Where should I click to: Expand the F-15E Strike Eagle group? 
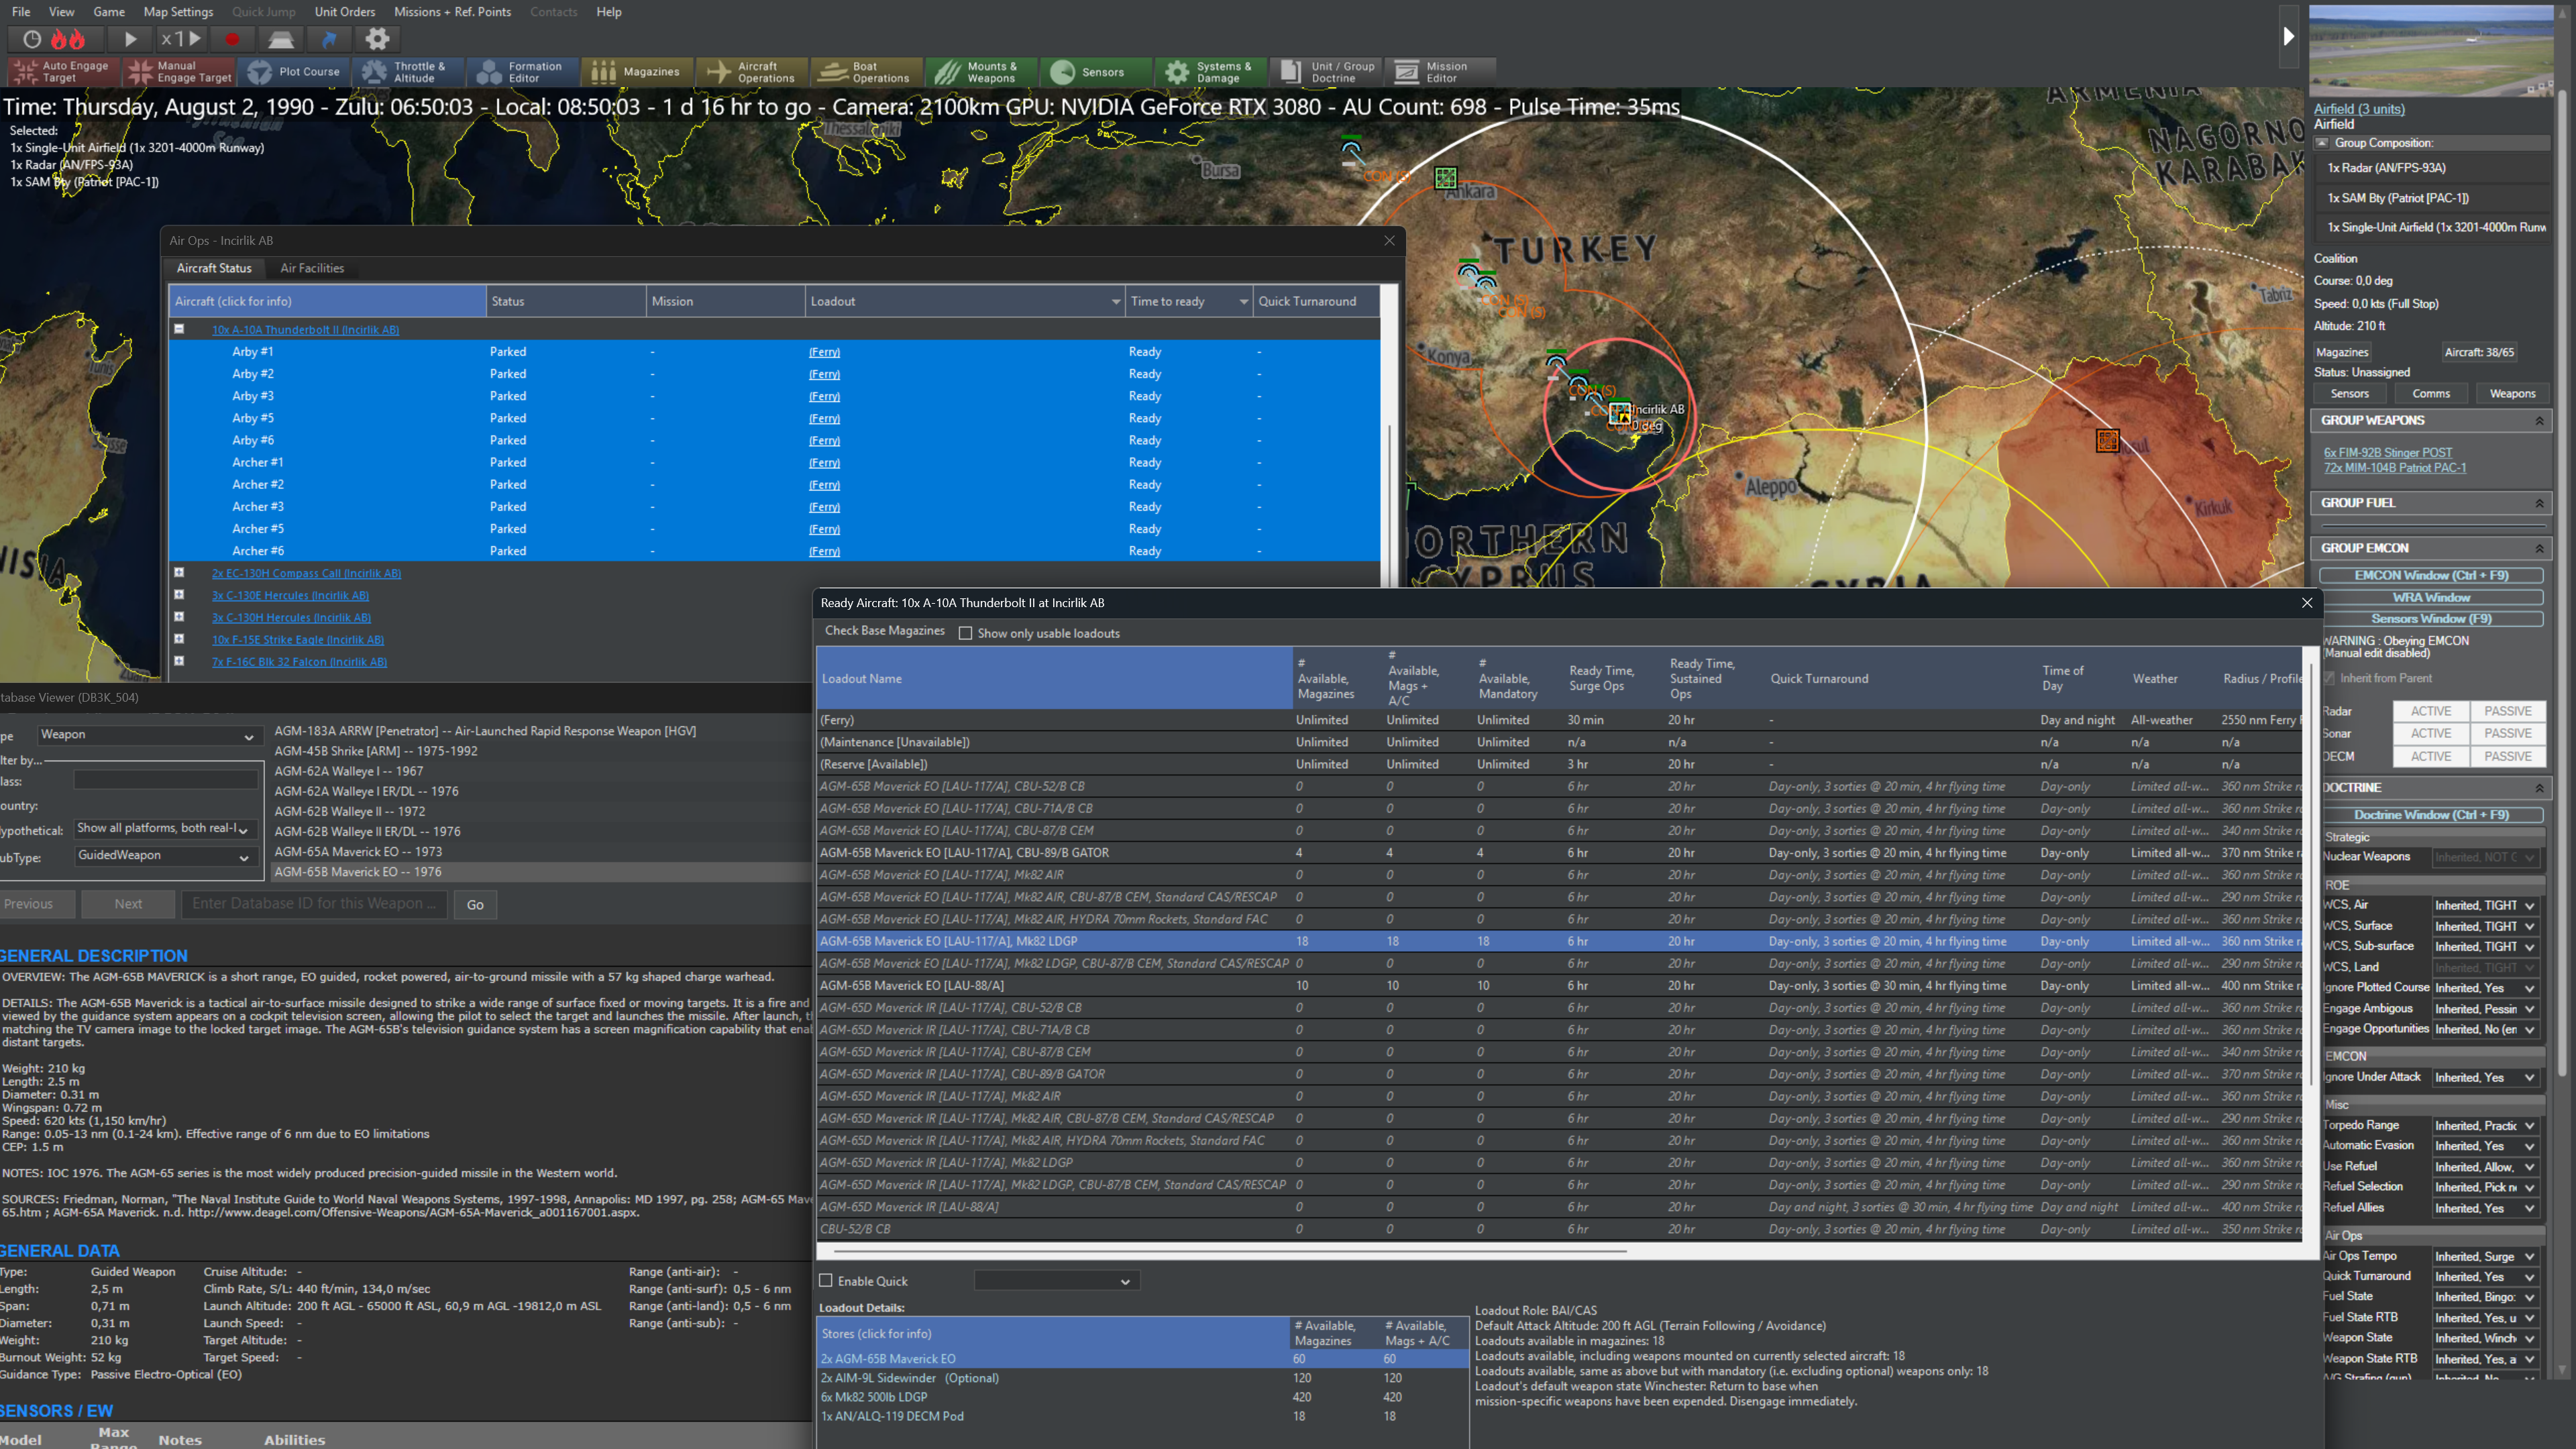click(x=179, y=639)
